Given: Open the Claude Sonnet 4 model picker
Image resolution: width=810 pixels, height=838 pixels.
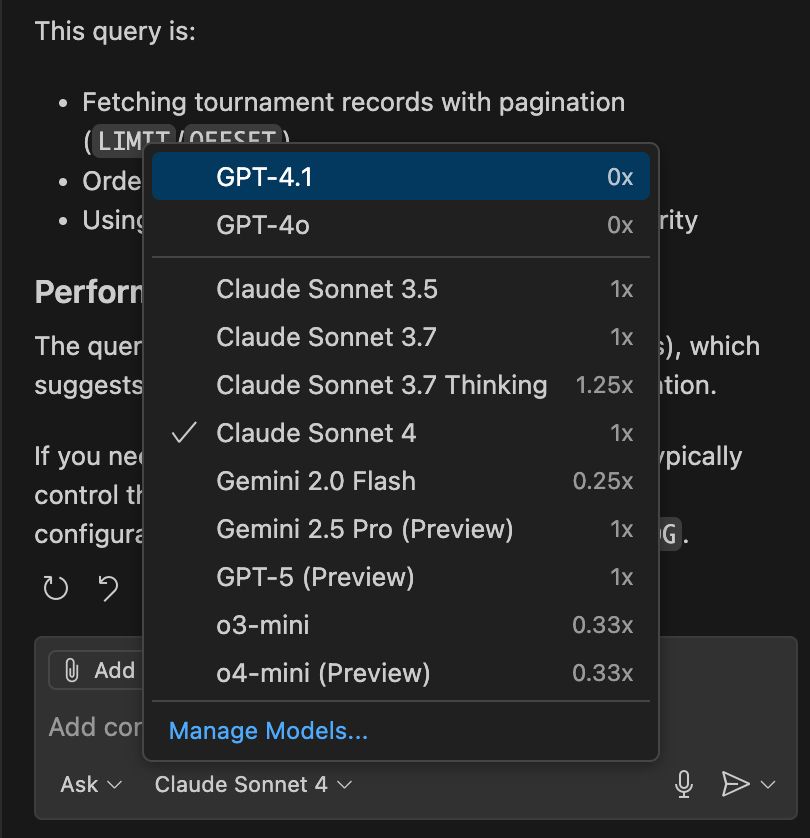Looking at the screenshot, I should tap(253, 785).
